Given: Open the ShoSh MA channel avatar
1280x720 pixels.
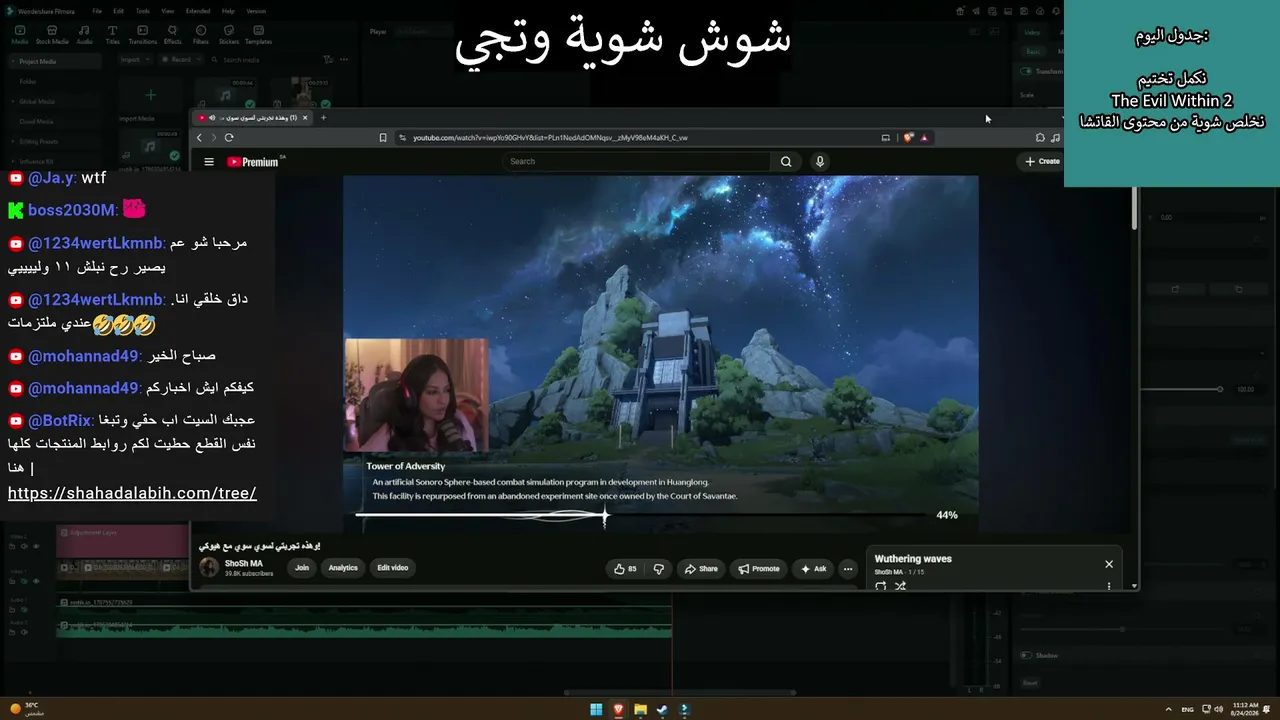Looking at the screenshot, I should click(x=209, y=568).
